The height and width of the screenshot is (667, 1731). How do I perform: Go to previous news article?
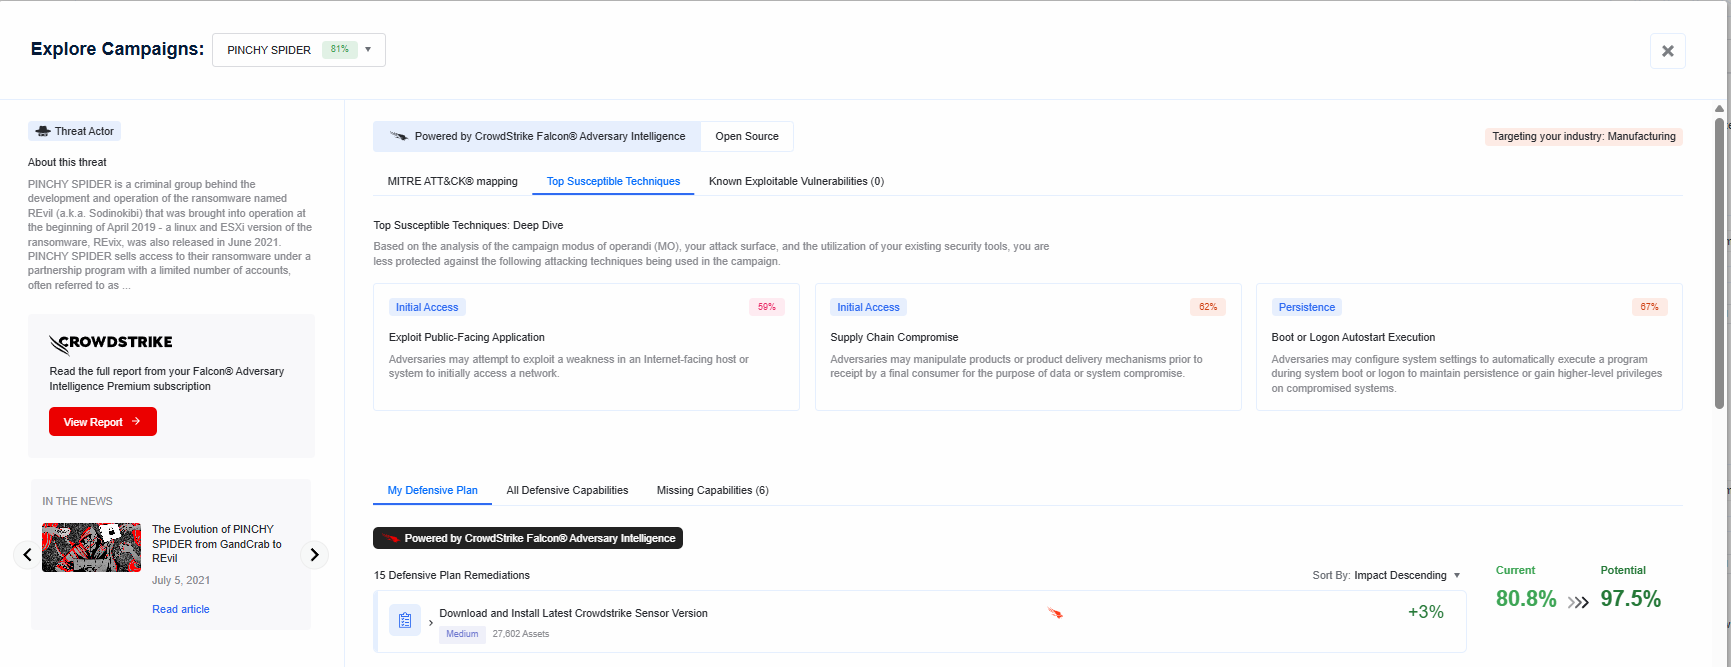(27, 554)
